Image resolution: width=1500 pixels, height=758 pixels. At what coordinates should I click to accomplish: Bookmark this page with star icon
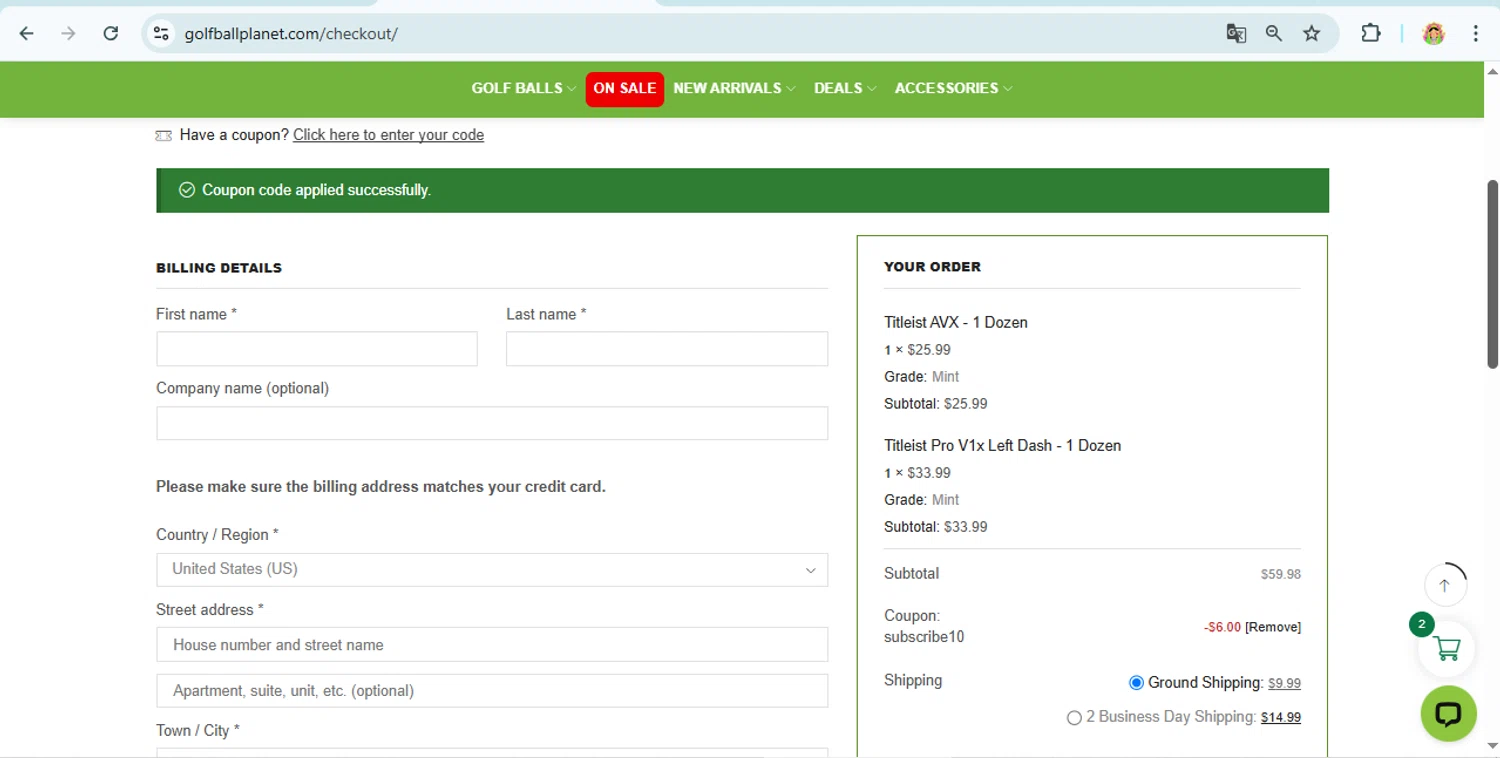pos(1312,33)
